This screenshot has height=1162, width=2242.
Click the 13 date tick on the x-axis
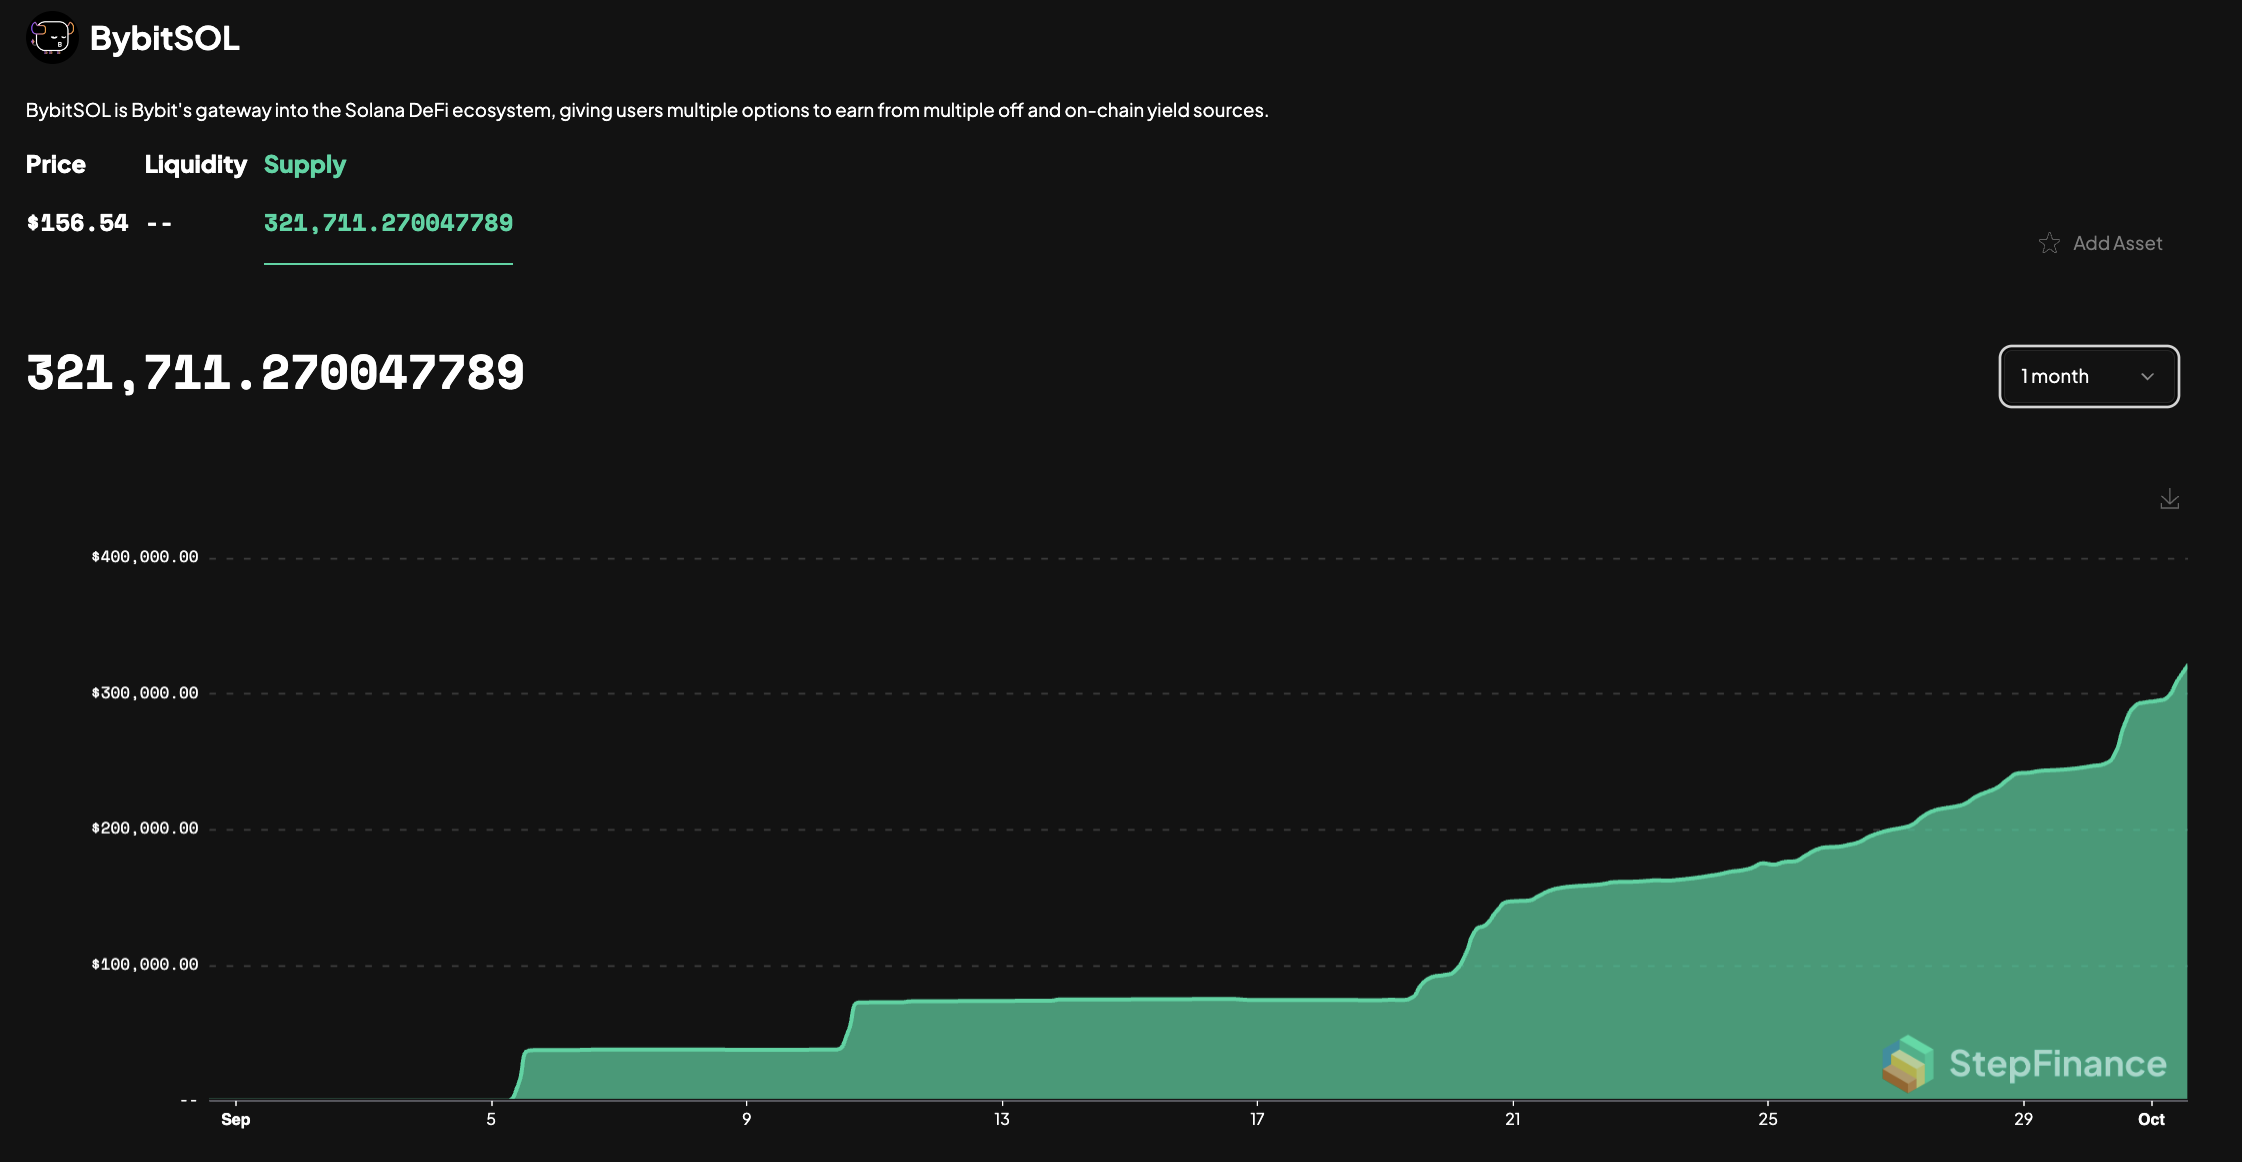click(x=1002, y=1119)
